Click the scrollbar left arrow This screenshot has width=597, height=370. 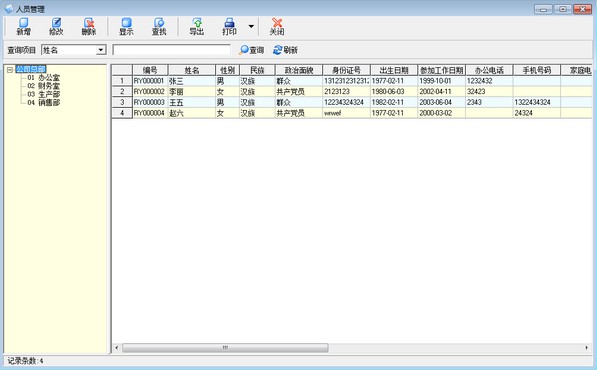coord(117,348)
